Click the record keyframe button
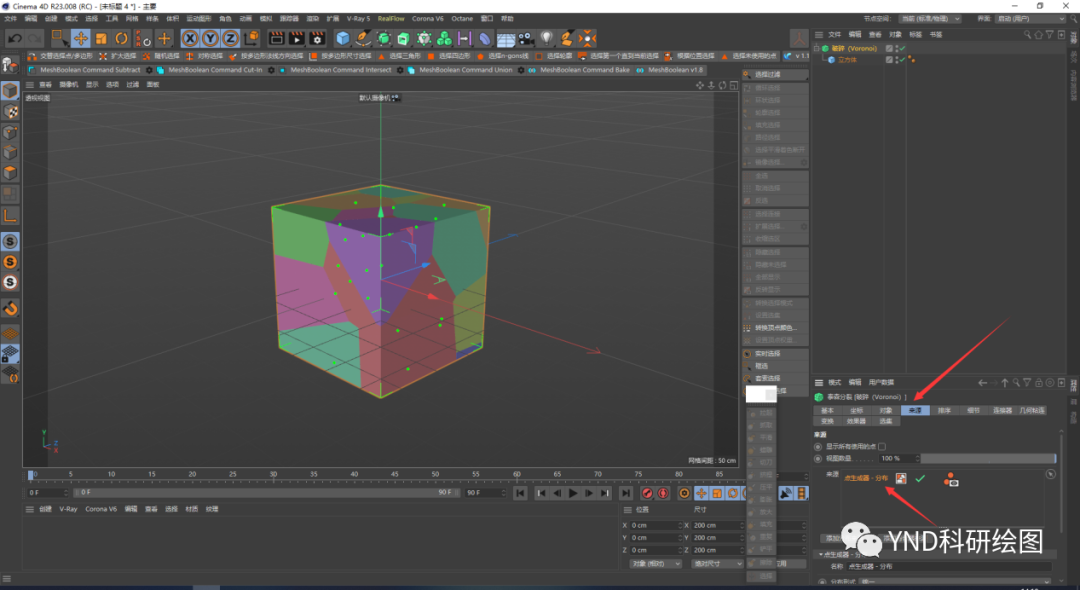 click(x=647, y=493)
